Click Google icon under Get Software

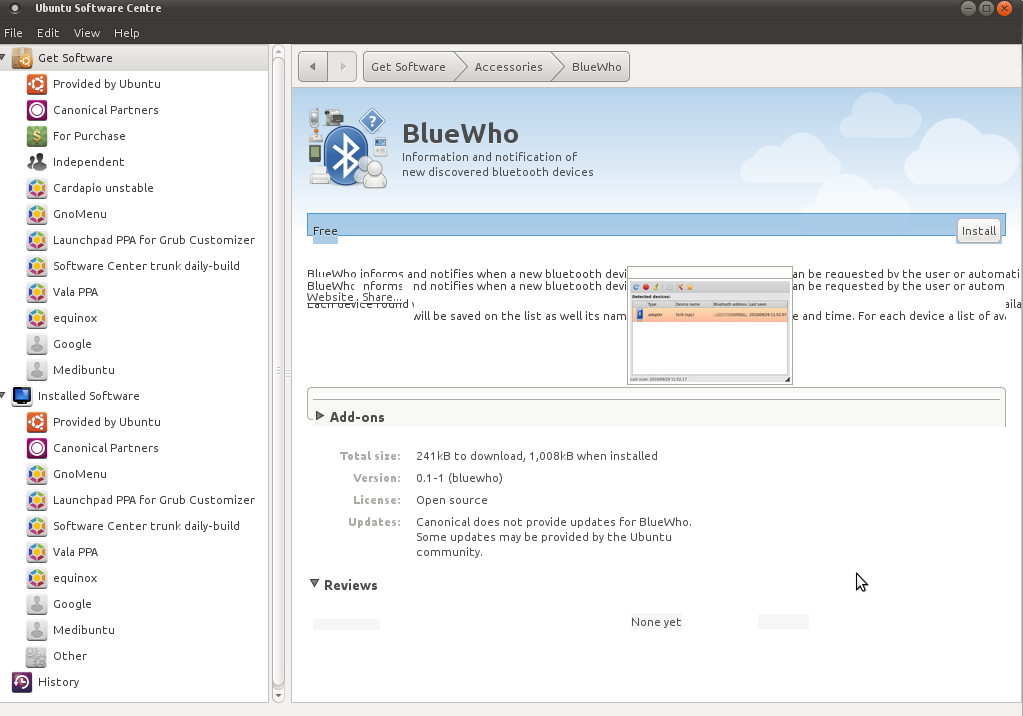coord(37,344)
